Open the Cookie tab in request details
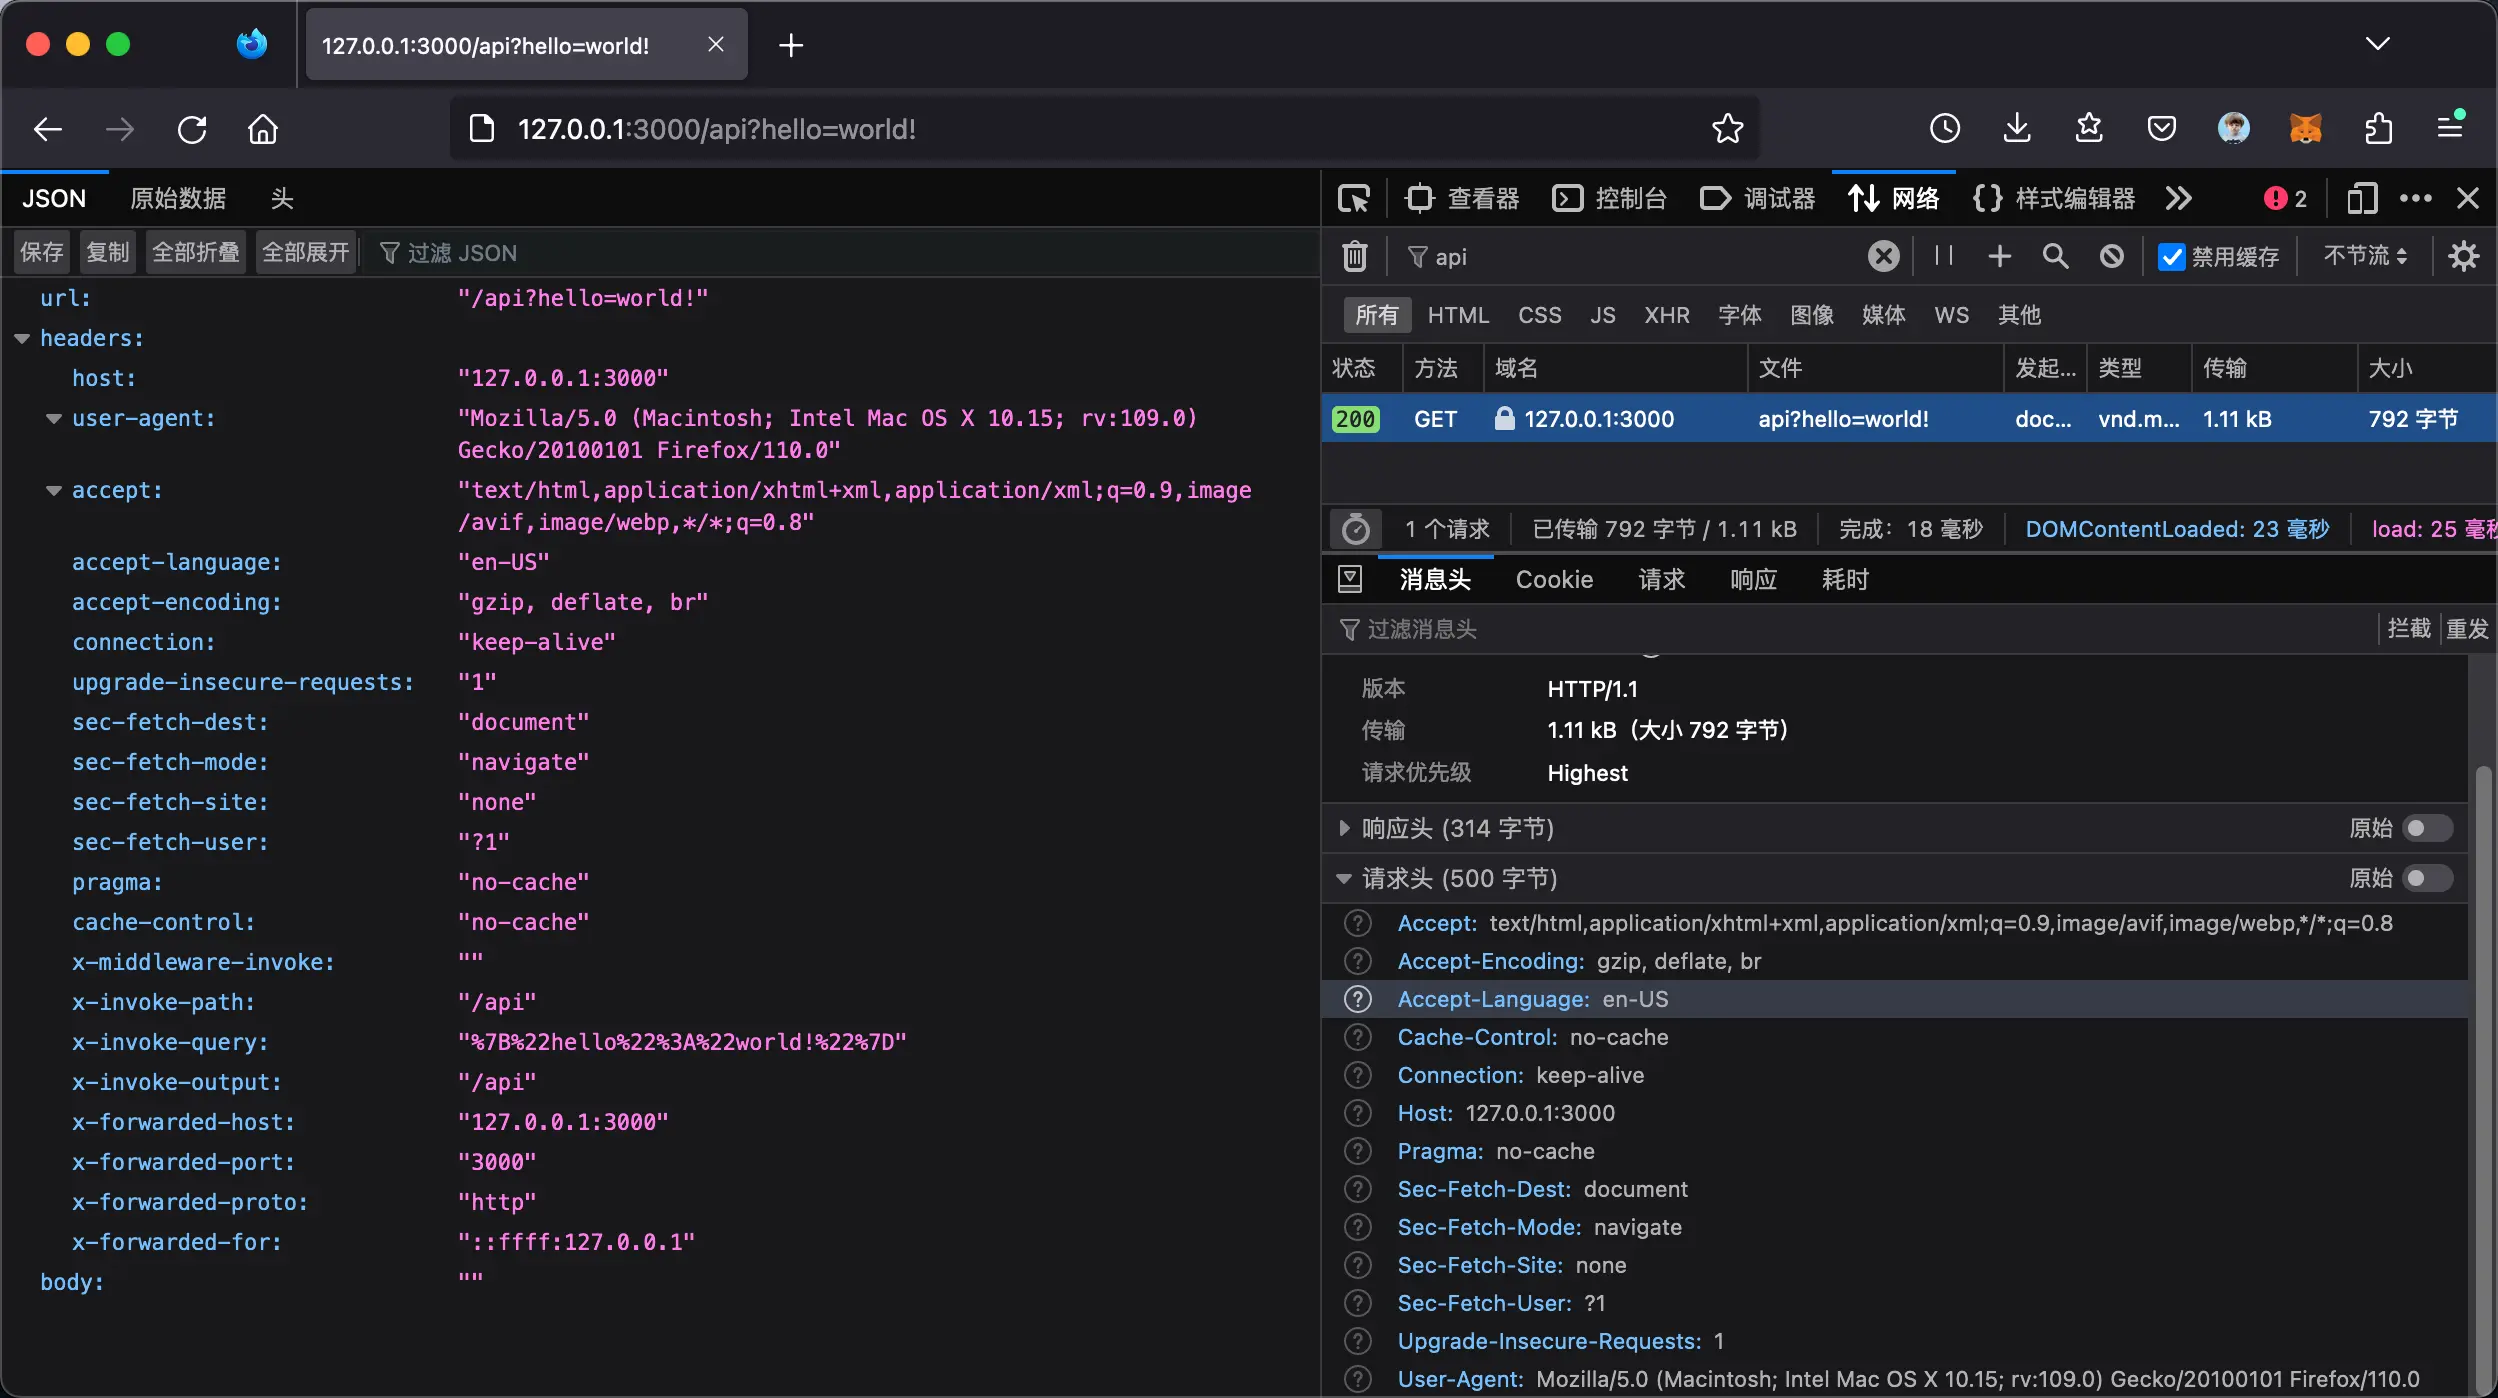 coord(1553,580)
